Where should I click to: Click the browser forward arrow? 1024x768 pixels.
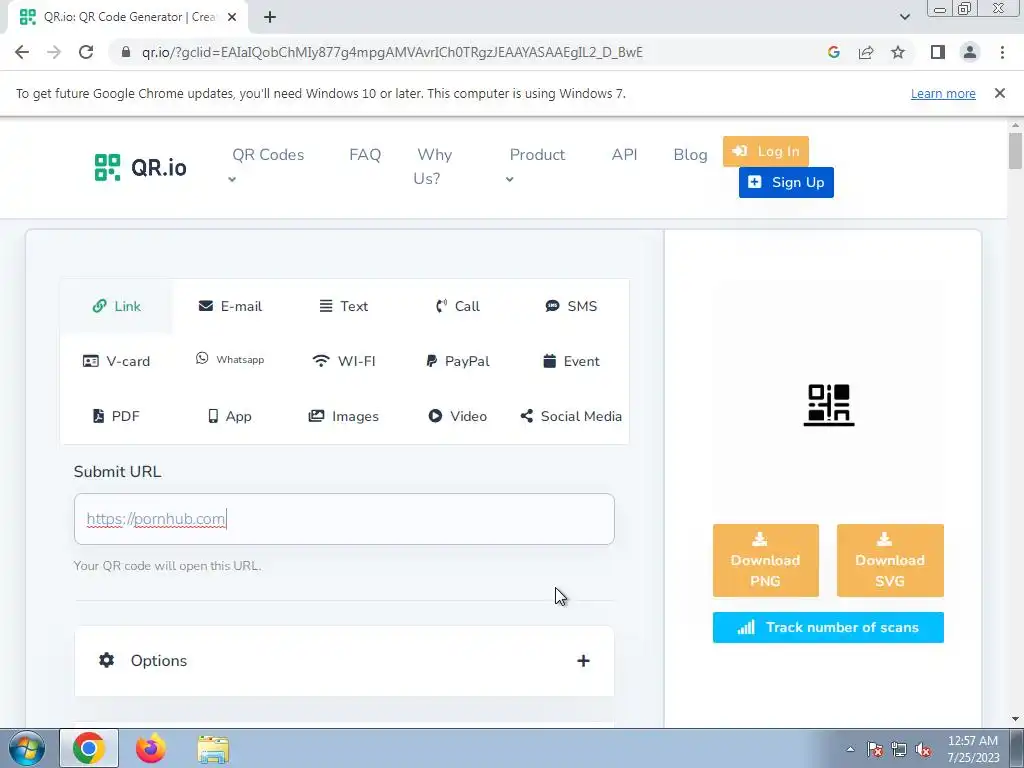pyautogui.click(x=54, y=52)
